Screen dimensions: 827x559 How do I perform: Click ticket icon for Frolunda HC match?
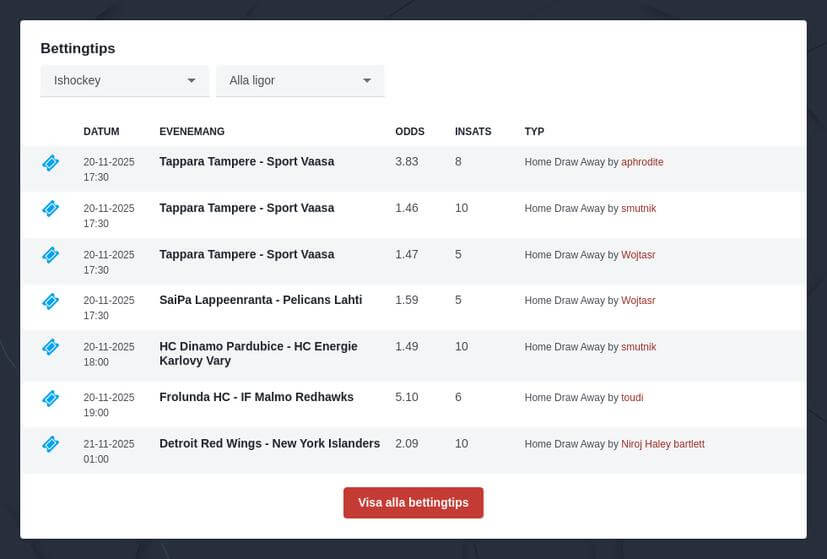(50, 398)
